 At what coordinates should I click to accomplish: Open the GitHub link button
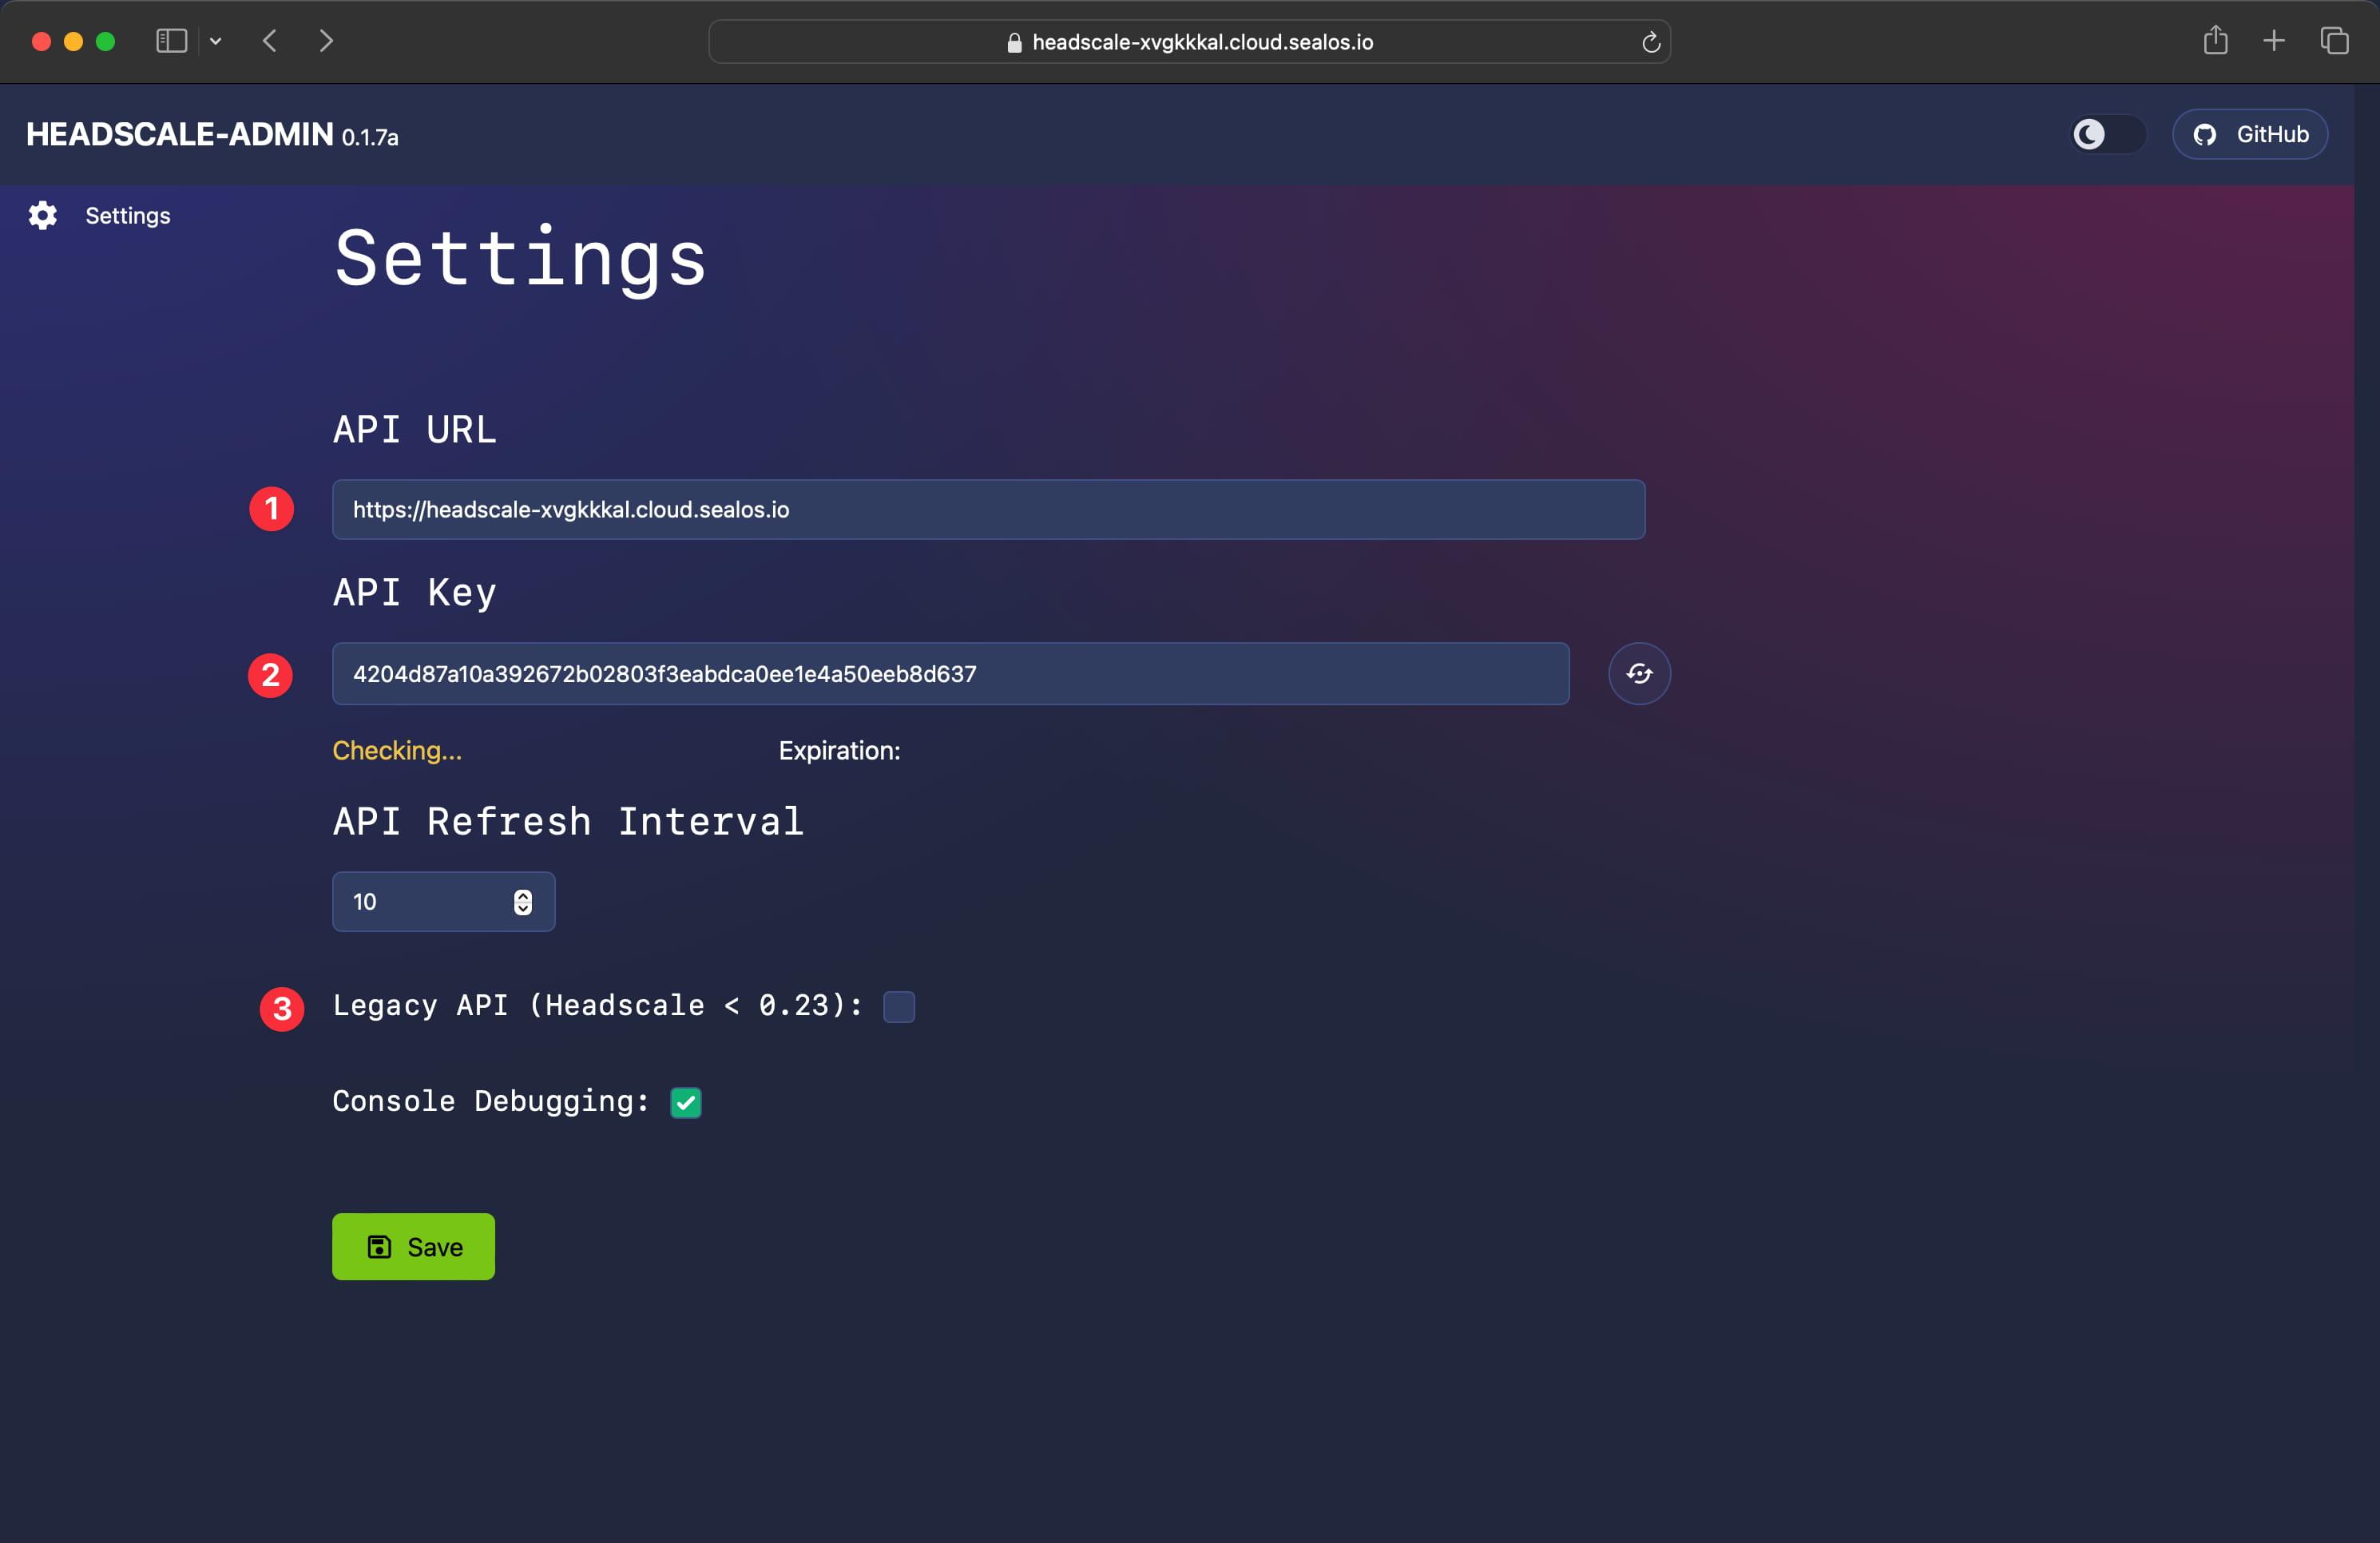(x=2249, y=134)
